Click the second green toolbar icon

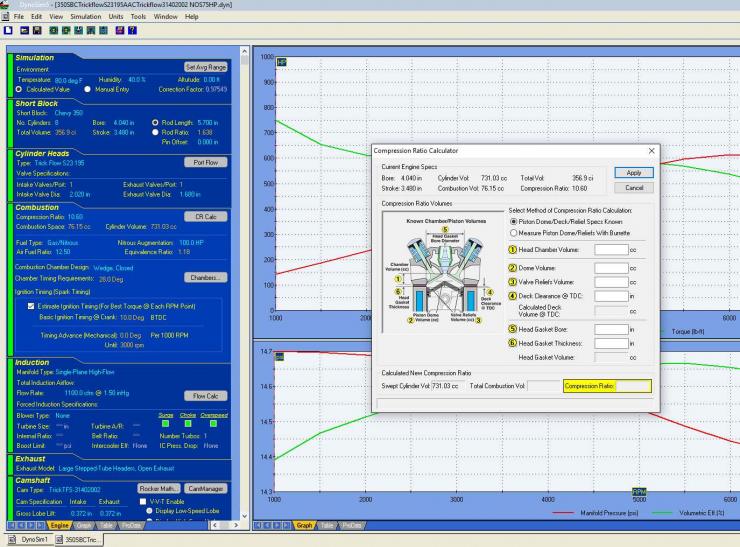pyautogui.click(x=66, y=30)
